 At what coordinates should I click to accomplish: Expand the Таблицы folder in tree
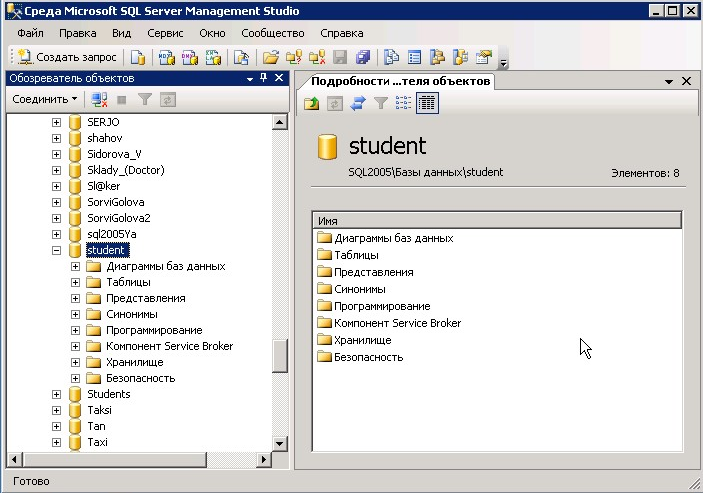pyautogui.click(x=75, y=282)
